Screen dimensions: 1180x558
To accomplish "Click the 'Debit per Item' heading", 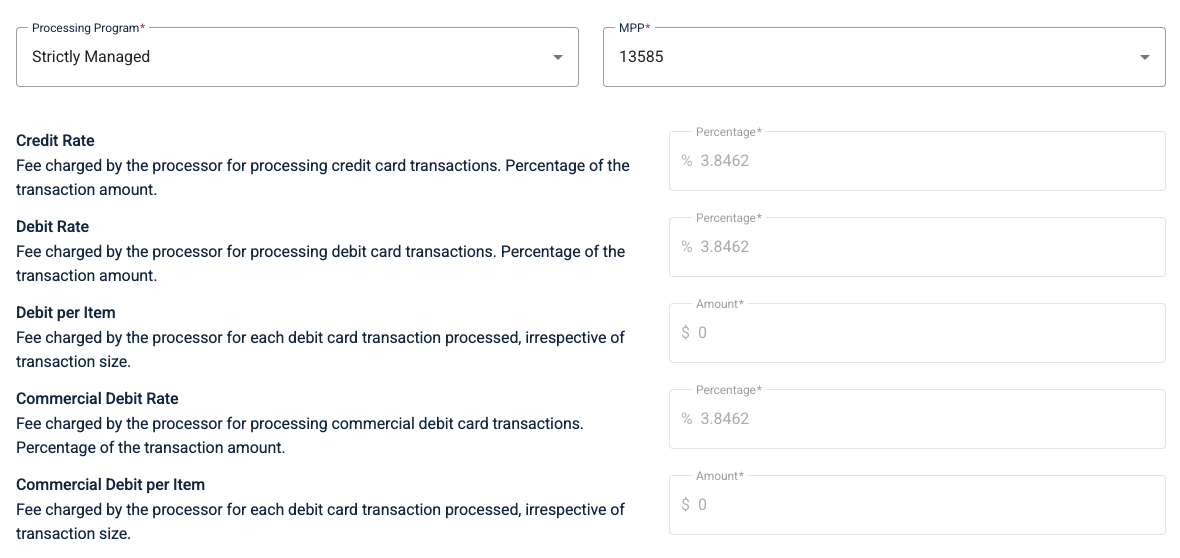I will (65, 313).
